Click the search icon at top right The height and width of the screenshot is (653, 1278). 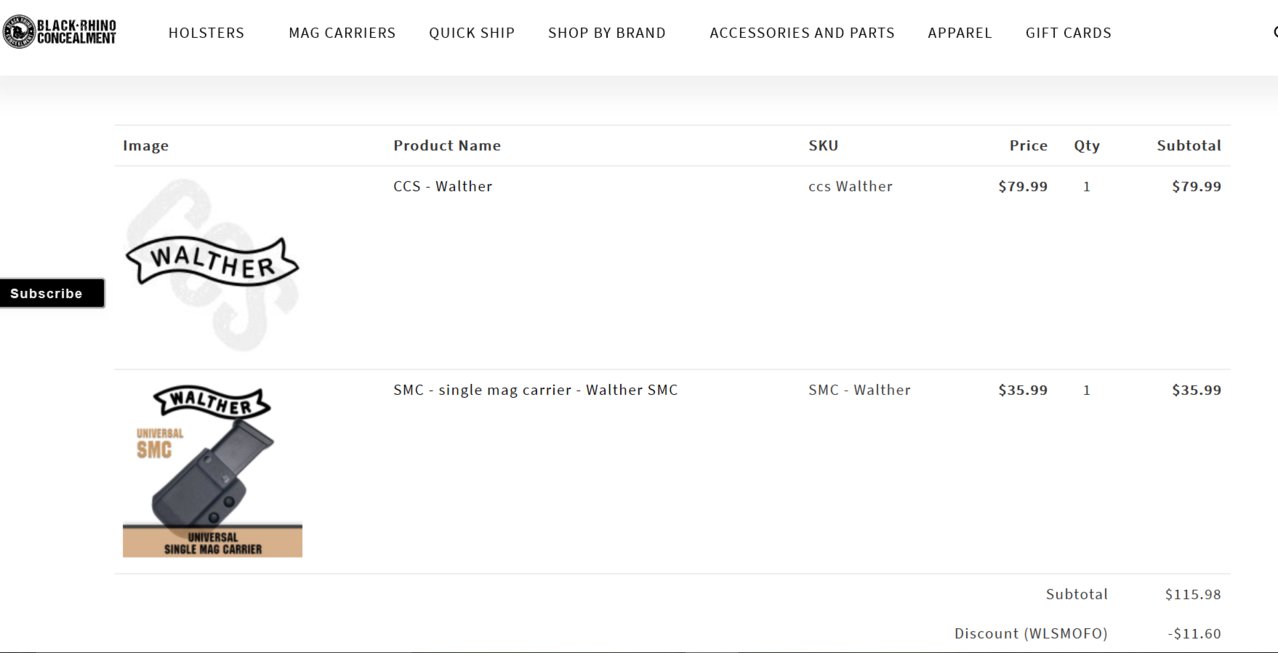(1274, 32)
